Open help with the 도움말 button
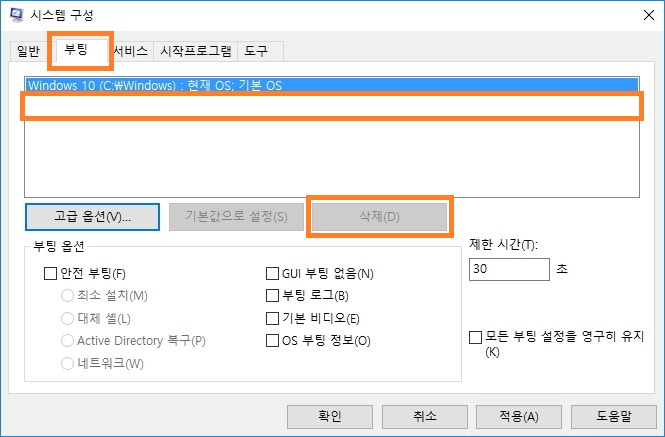The image size is (665, 437). [614, 416]
